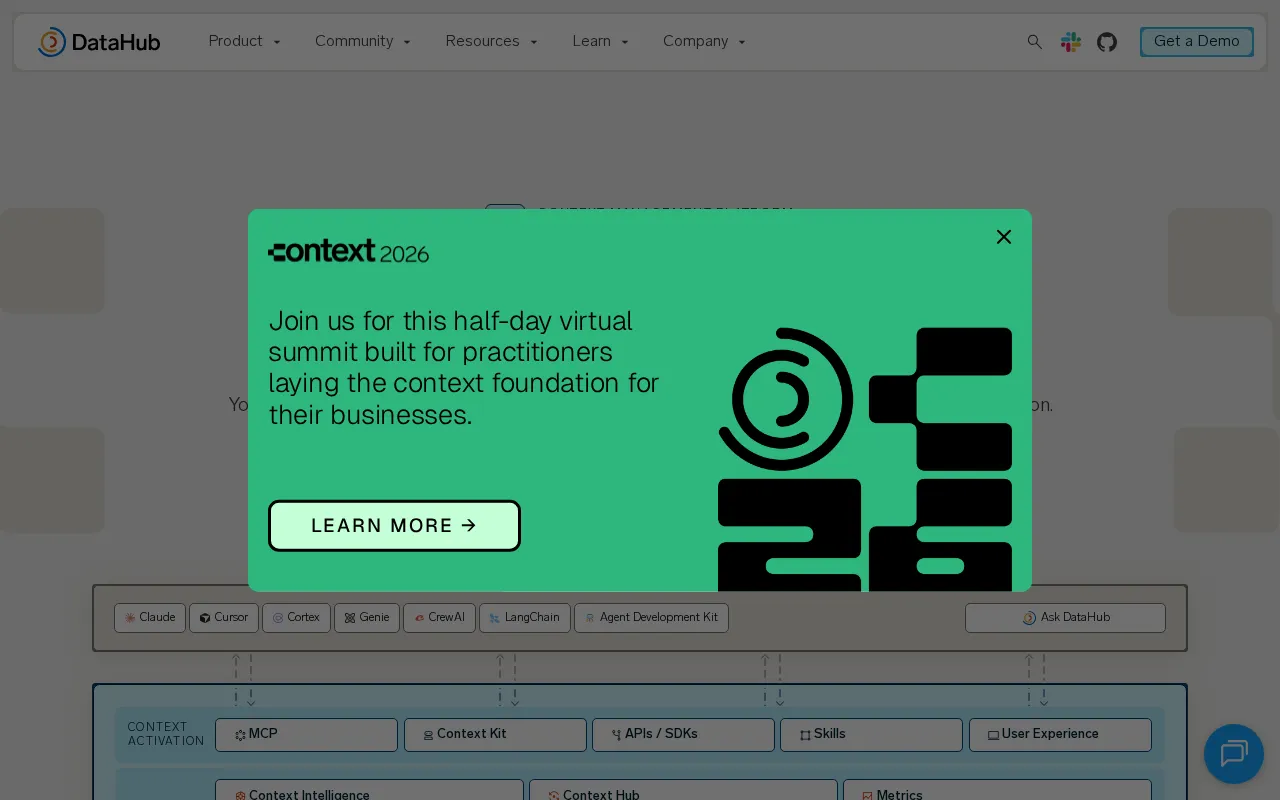Click the Metrics box
The height and width of the screenshot is (800, 1280).
point(997,790)
